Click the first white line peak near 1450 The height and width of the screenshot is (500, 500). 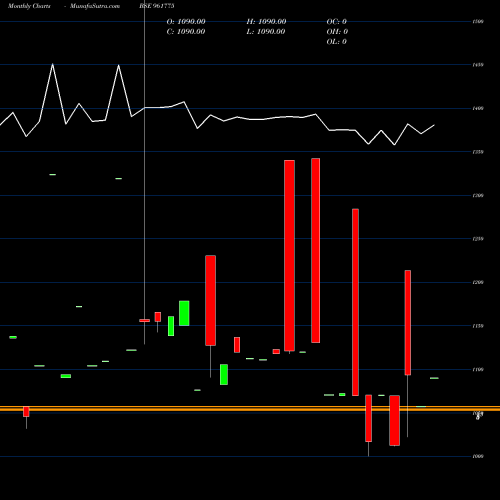[x=53, y=64]
